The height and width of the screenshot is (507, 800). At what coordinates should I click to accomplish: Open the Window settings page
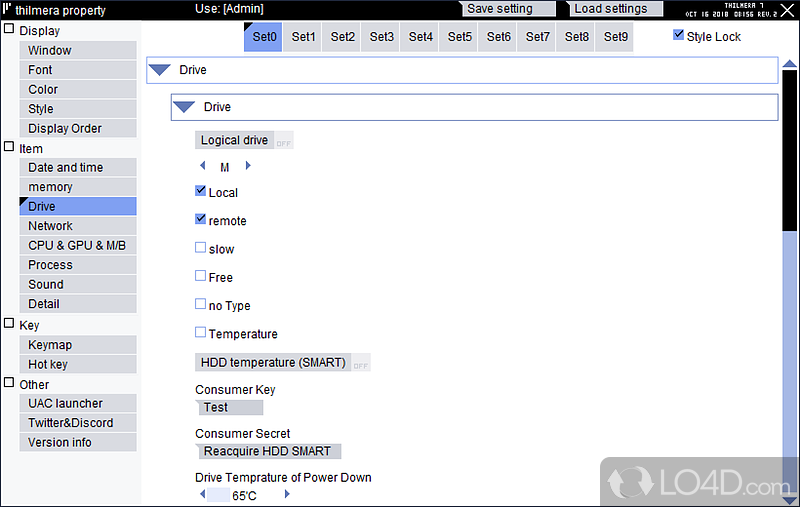pos(78,50)
